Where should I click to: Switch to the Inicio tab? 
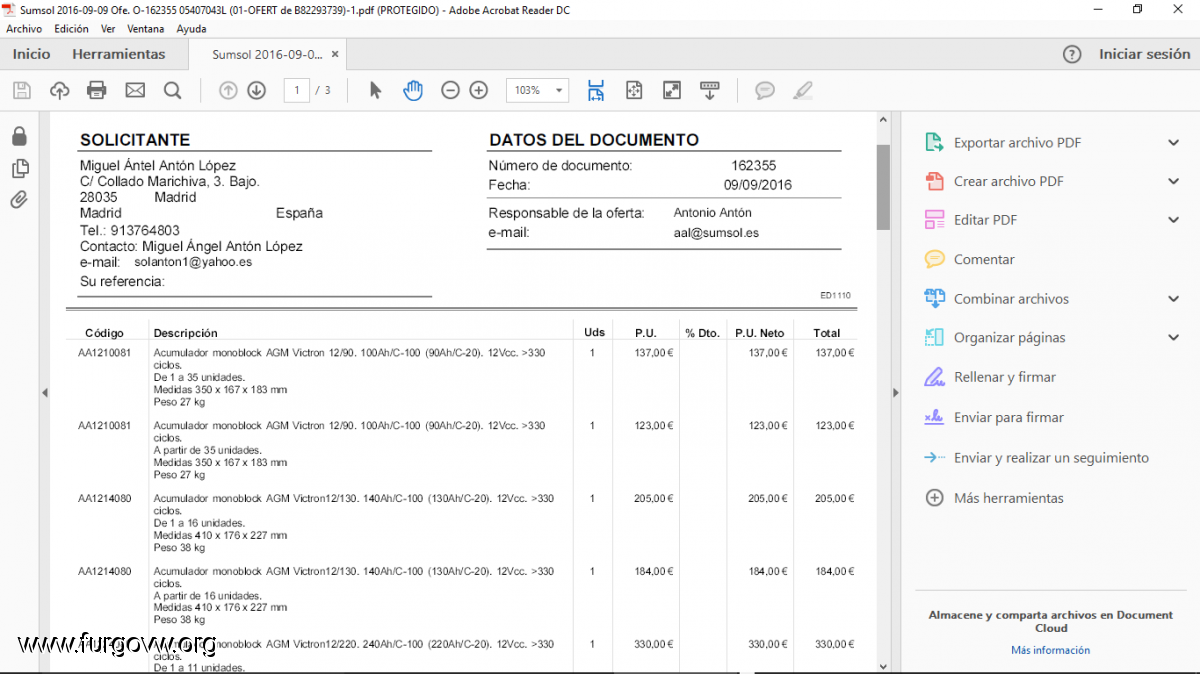coord(31,55)
